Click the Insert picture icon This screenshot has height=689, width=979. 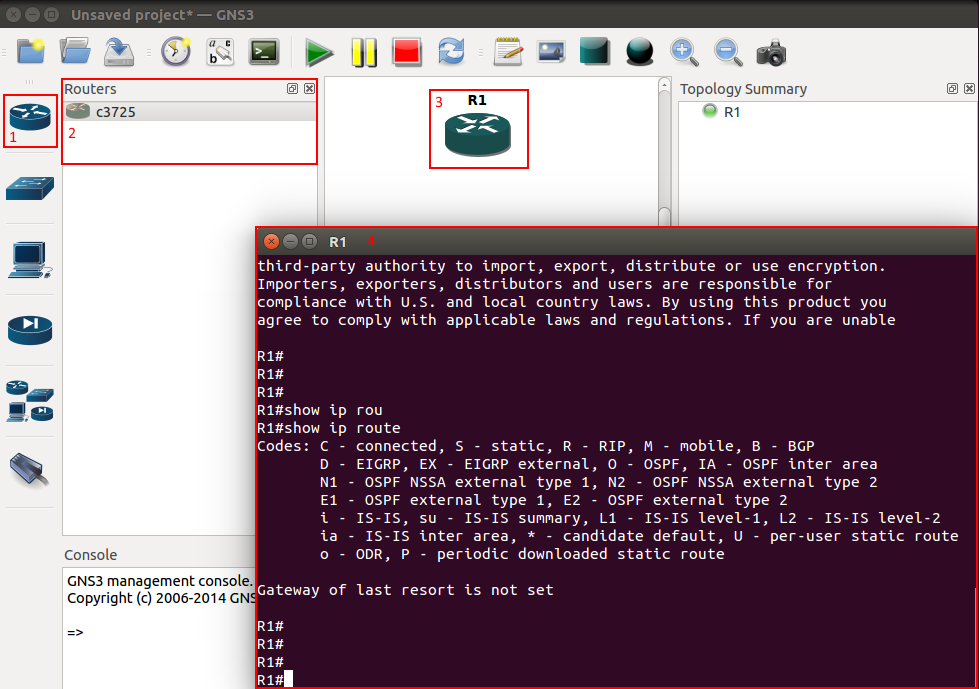[551, 52]
